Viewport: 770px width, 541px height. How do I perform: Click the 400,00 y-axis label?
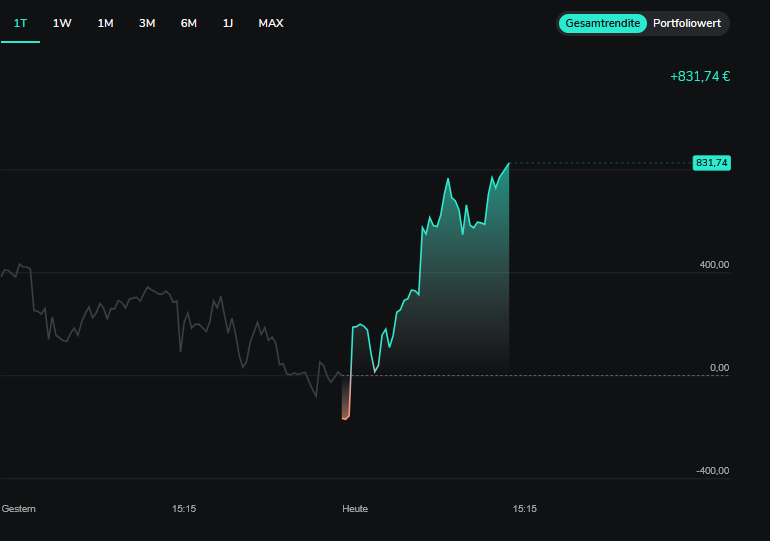click(x=714, y=265)
